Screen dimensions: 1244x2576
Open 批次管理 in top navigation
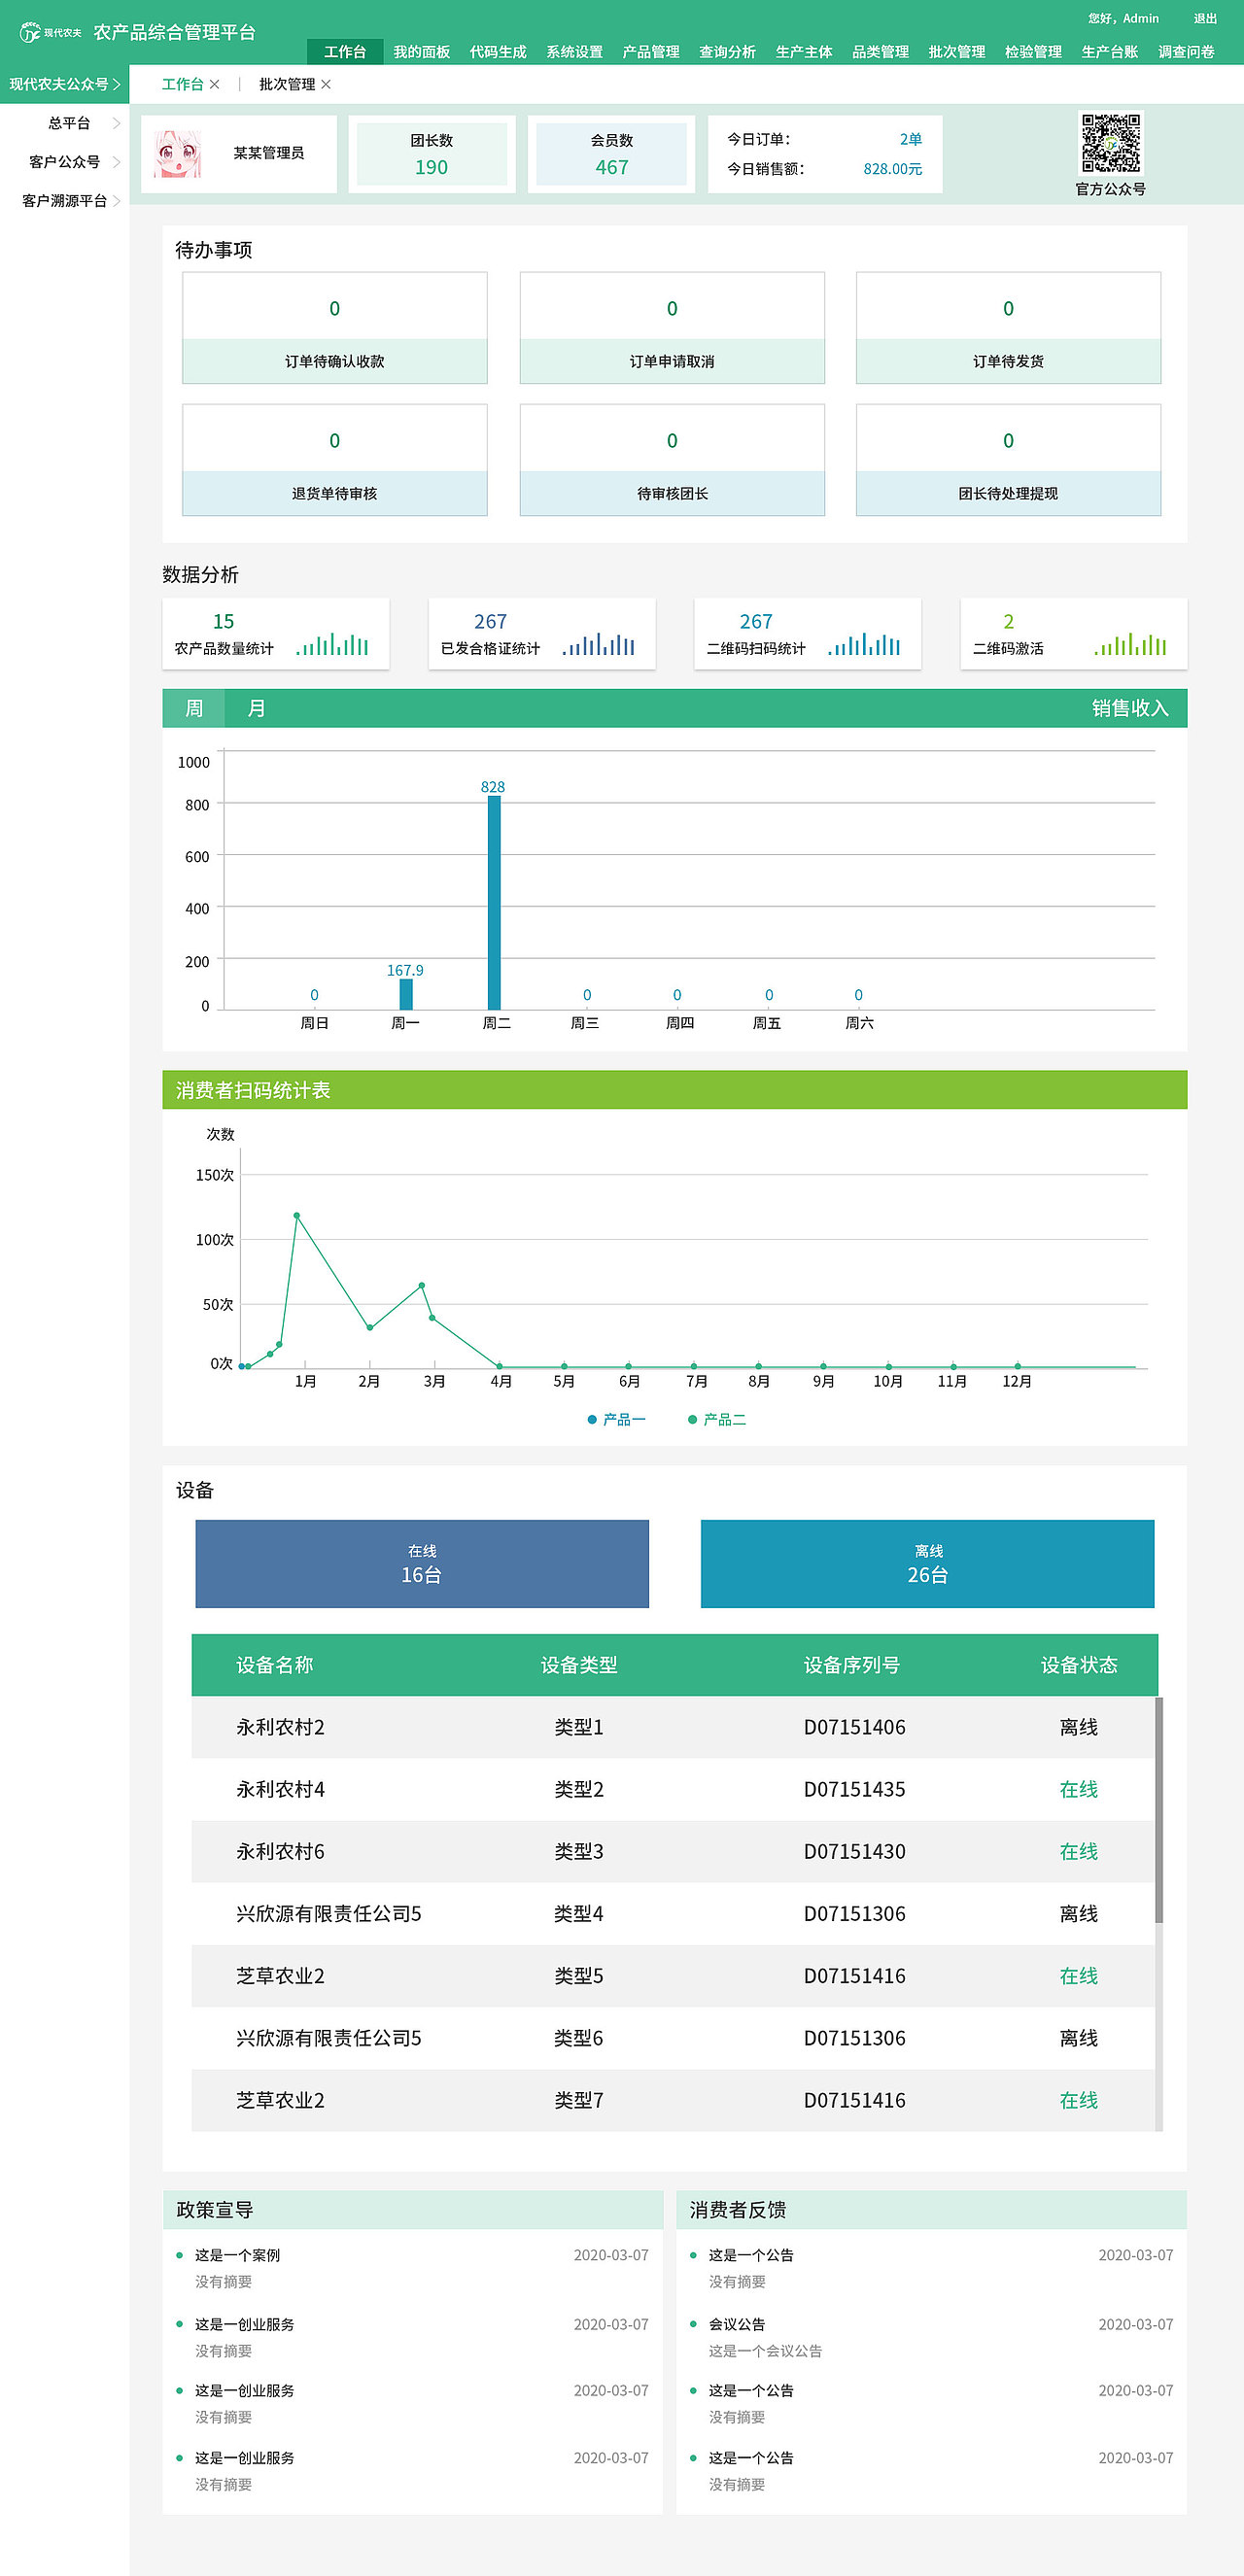(x=957, y=52)
